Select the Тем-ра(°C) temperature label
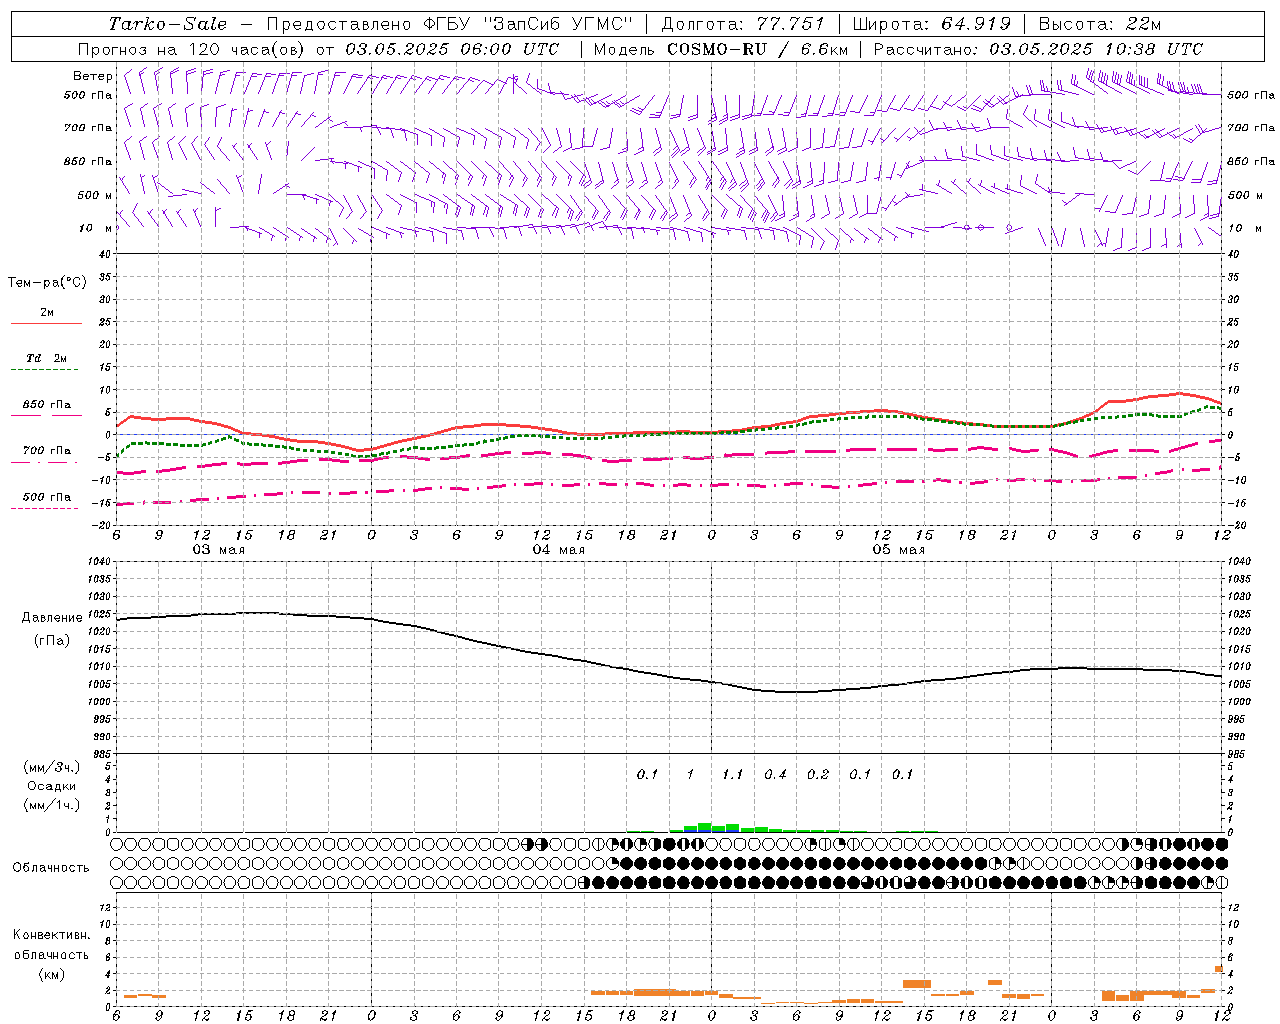Image resolution: width=1280 pixels, height=1024 pixels. 47,283
